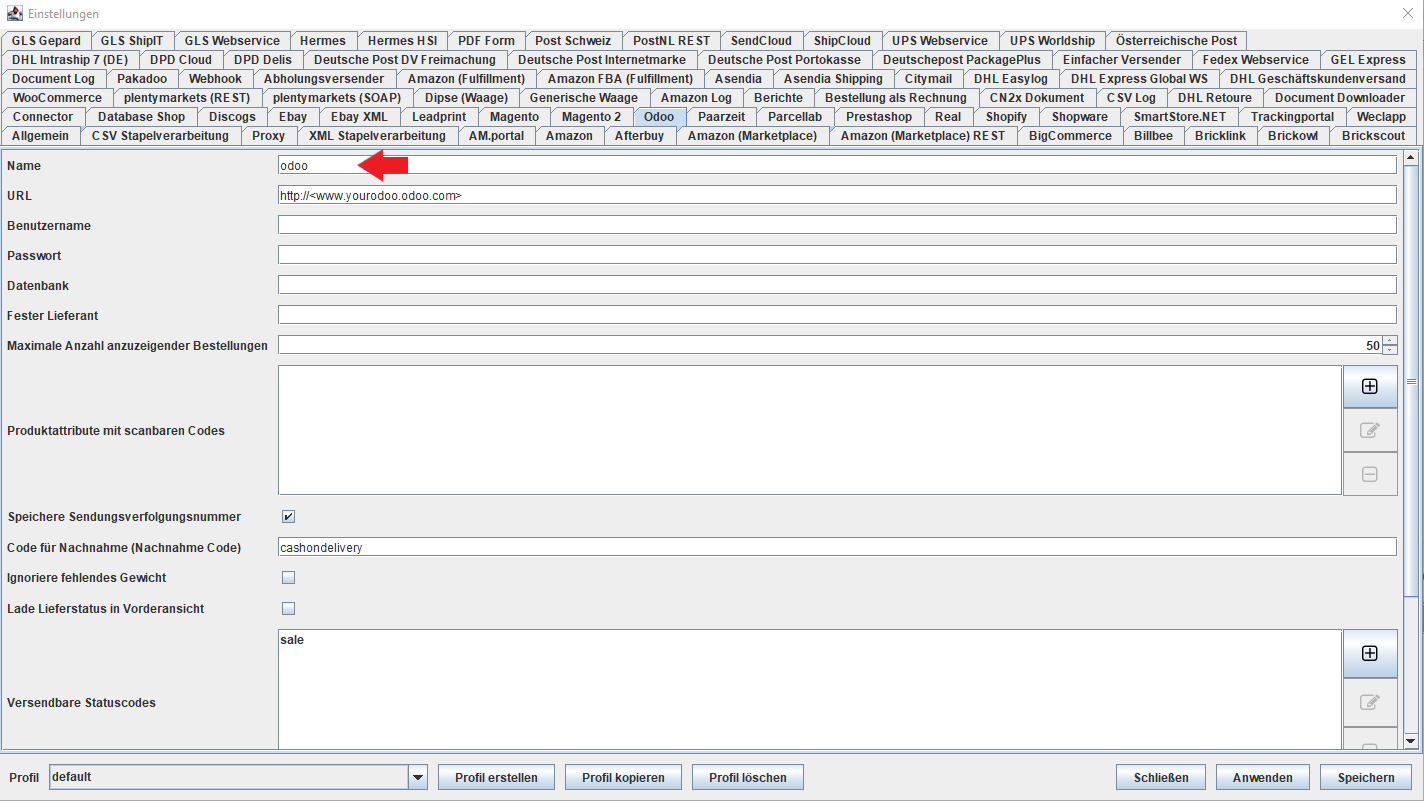Select the Ebay XML tab
Viewport: 1424px width, 801px height.
click(359, 117)
